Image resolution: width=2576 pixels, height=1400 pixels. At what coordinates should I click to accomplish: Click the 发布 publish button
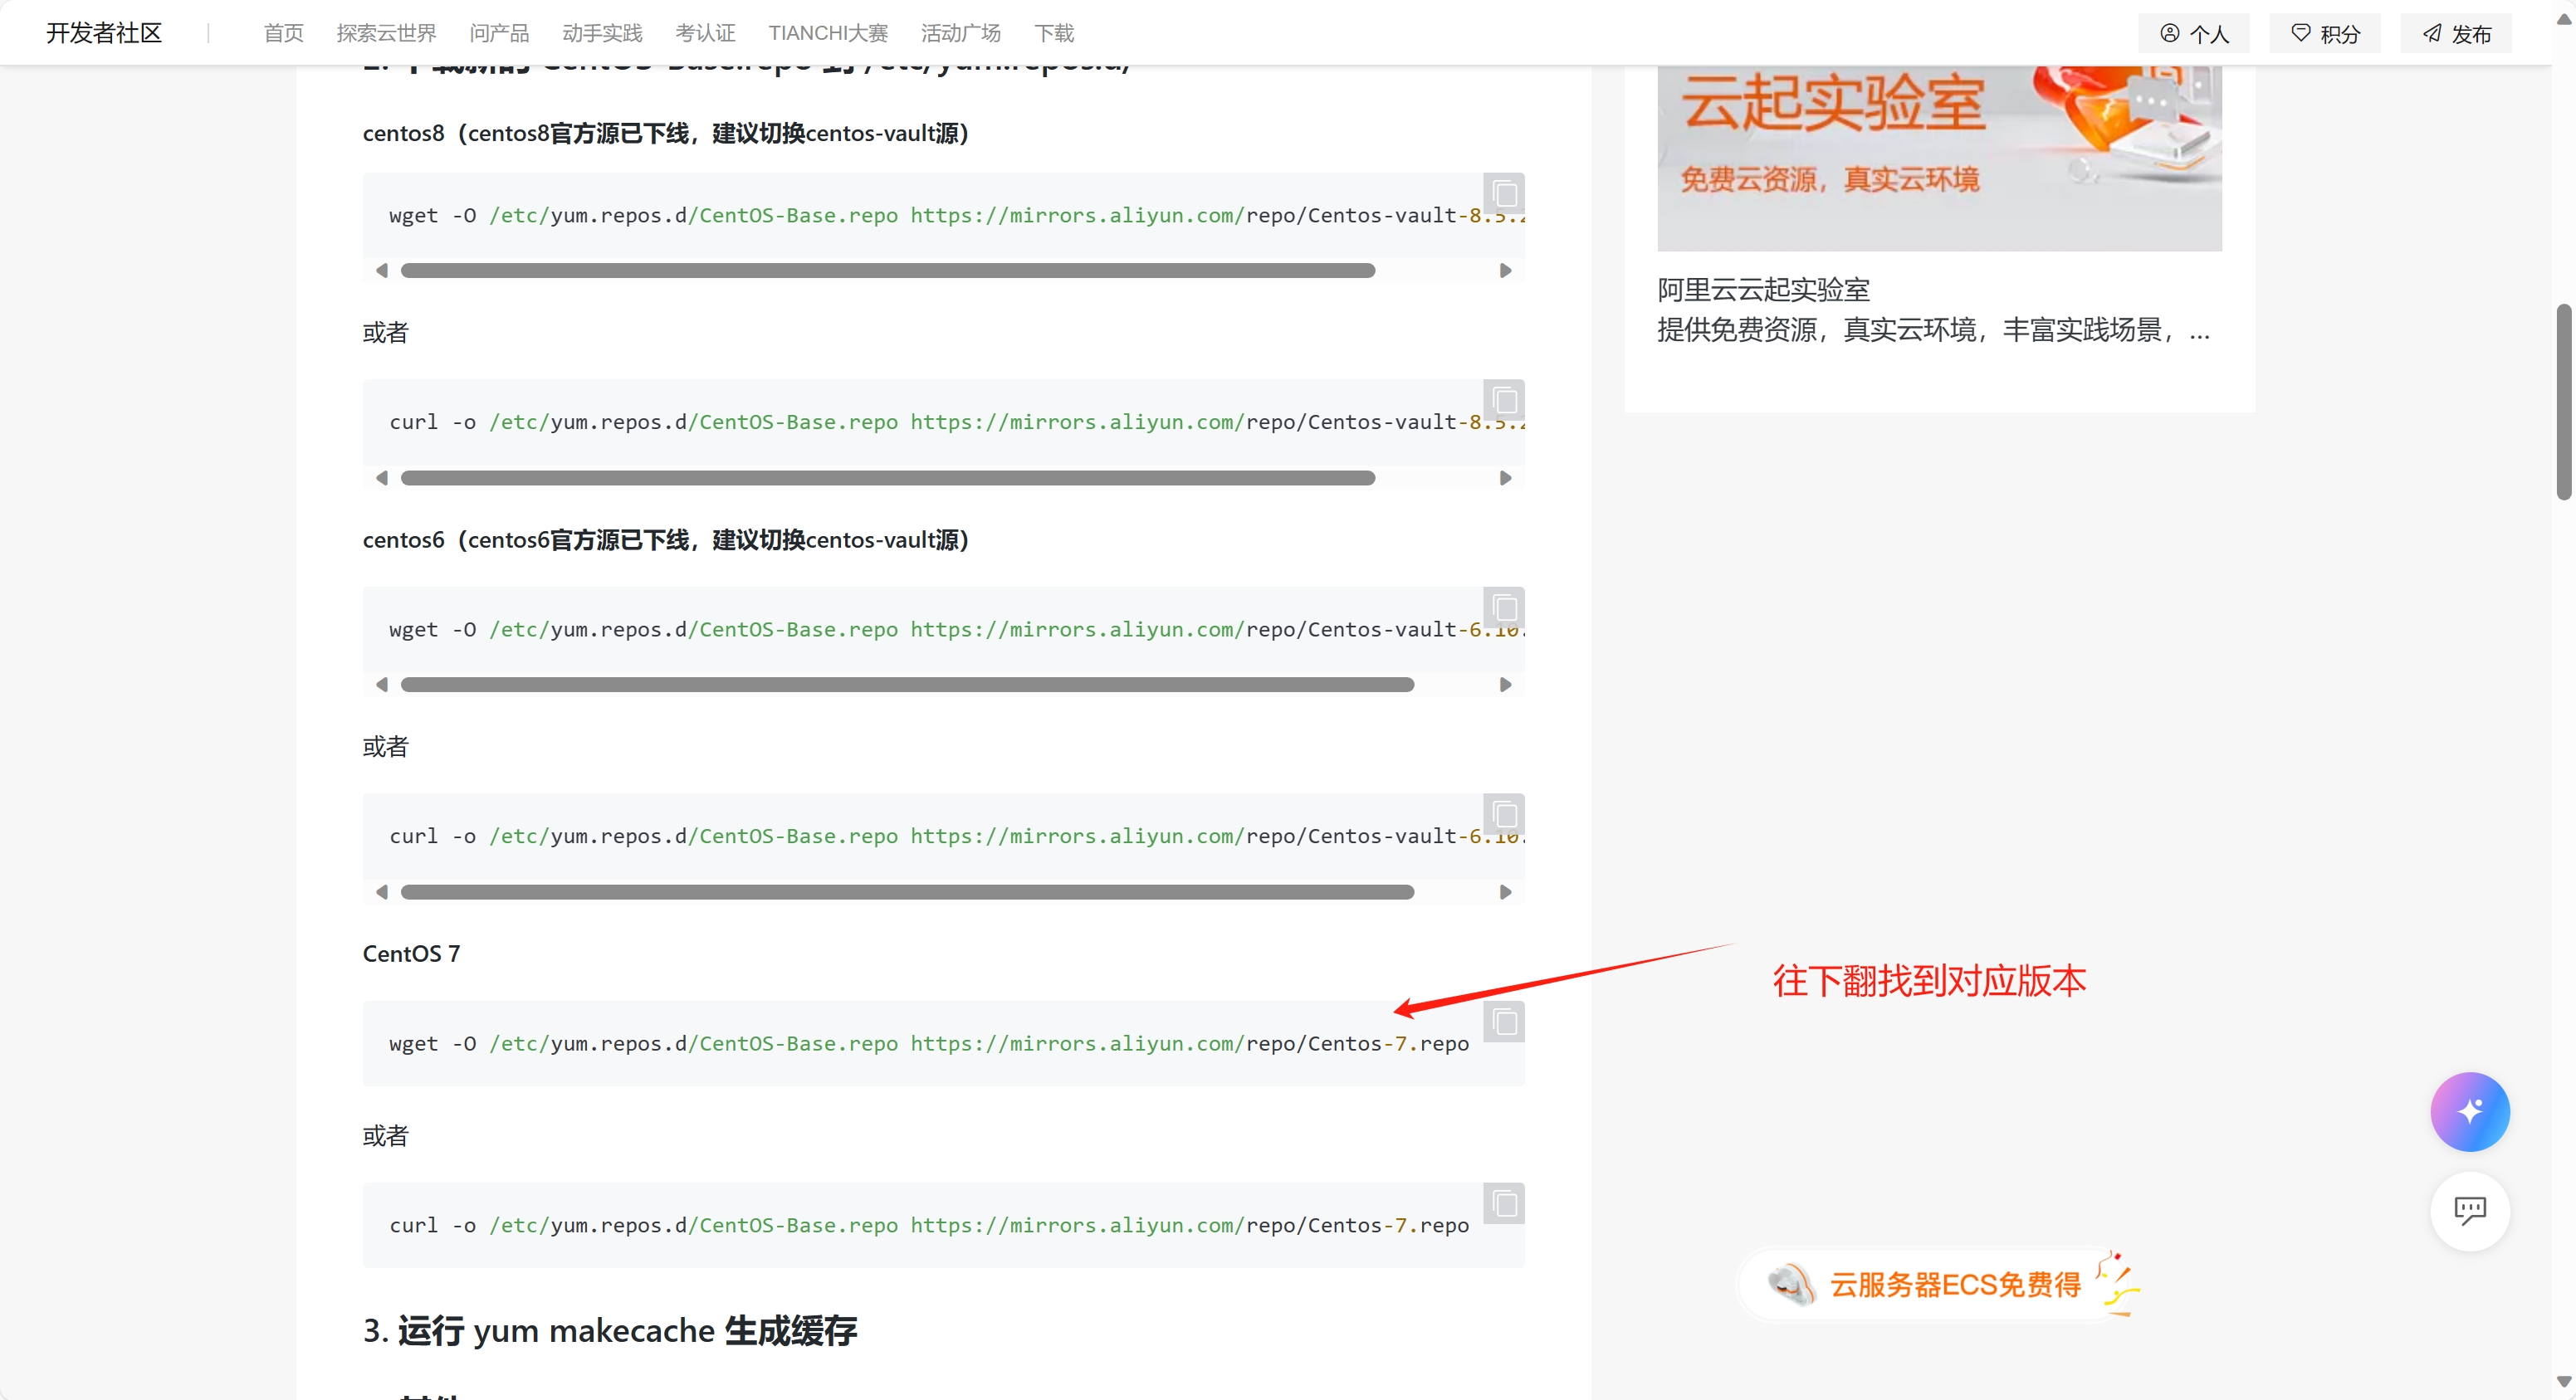click(2456, 34)
